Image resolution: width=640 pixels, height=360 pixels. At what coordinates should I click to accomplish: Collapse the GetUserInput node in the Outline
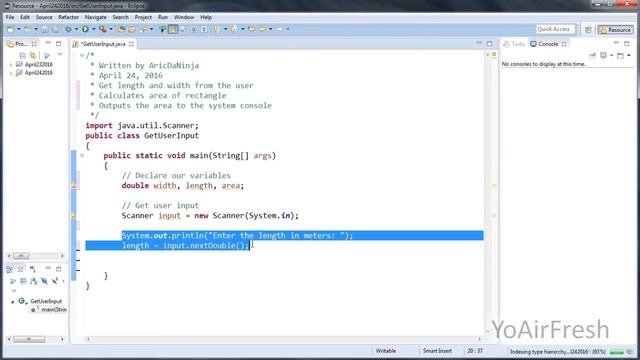[12, 301]
